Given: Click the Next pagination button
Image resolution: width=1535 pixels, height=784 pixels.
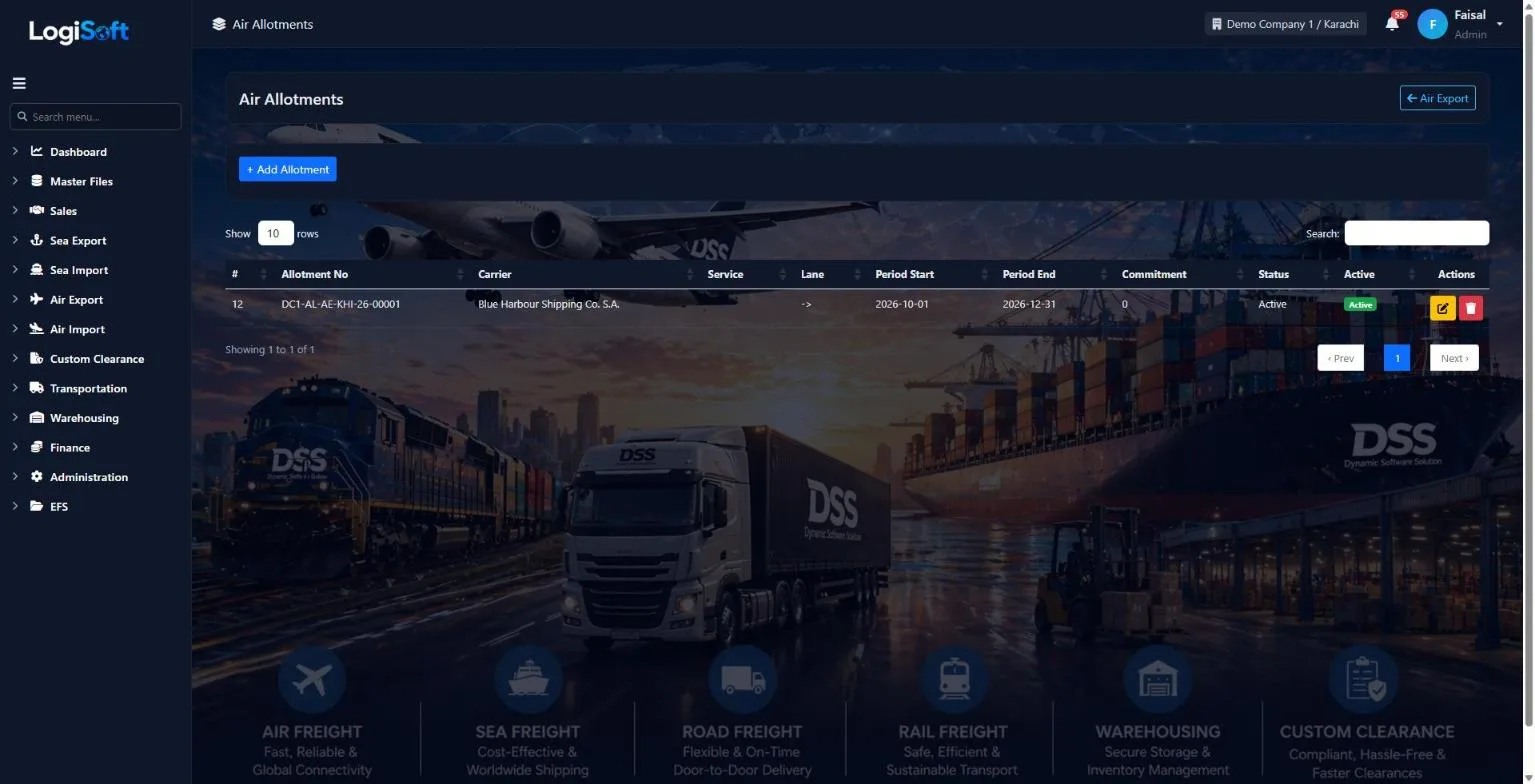Looking at the screenshot, I should click(1454, 358).
